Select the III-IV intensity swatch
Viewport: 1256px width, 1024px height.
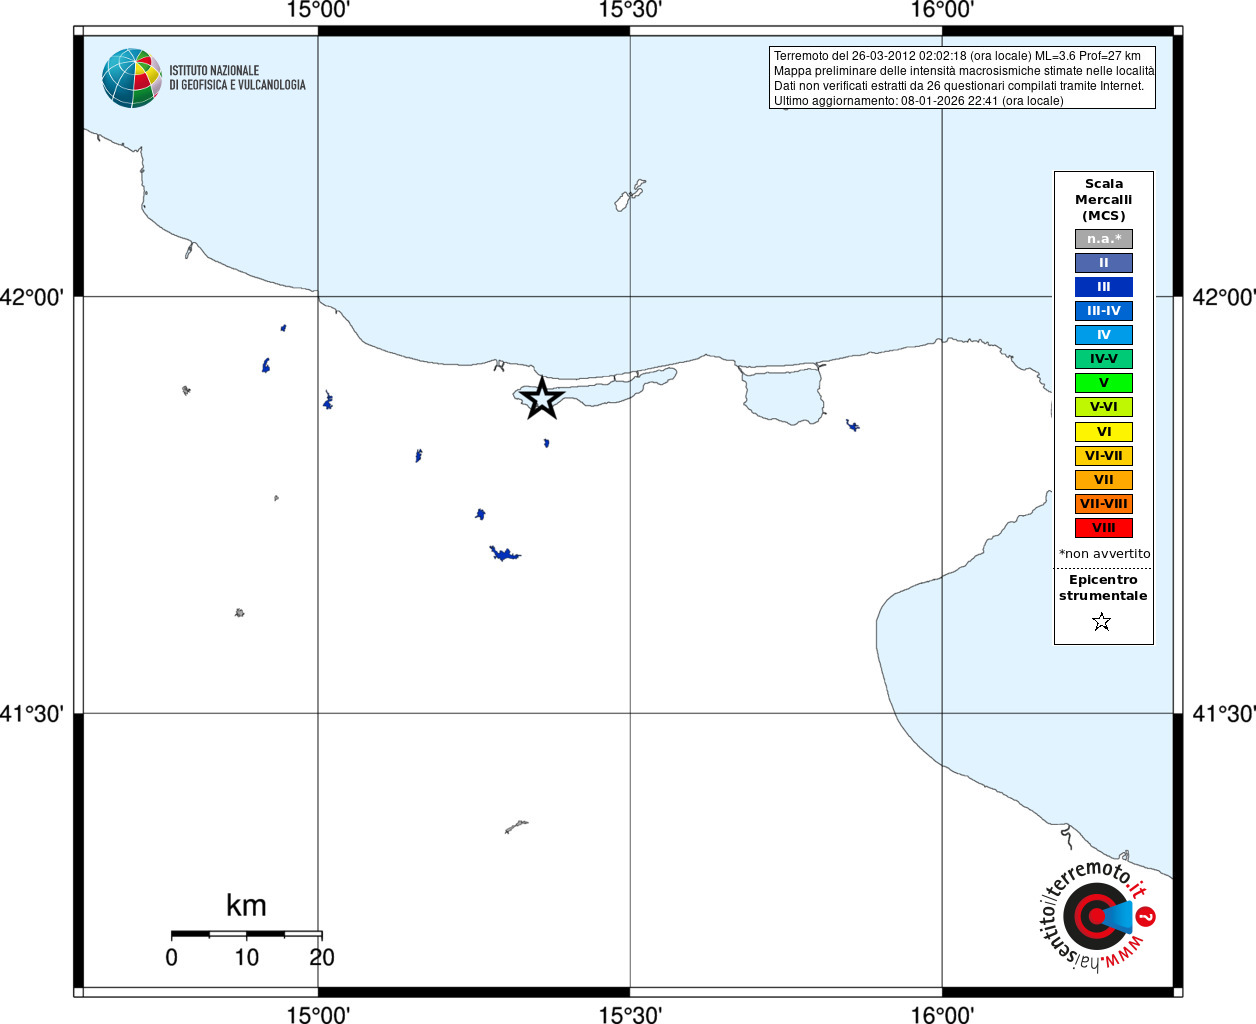(x=1104, y=311)
